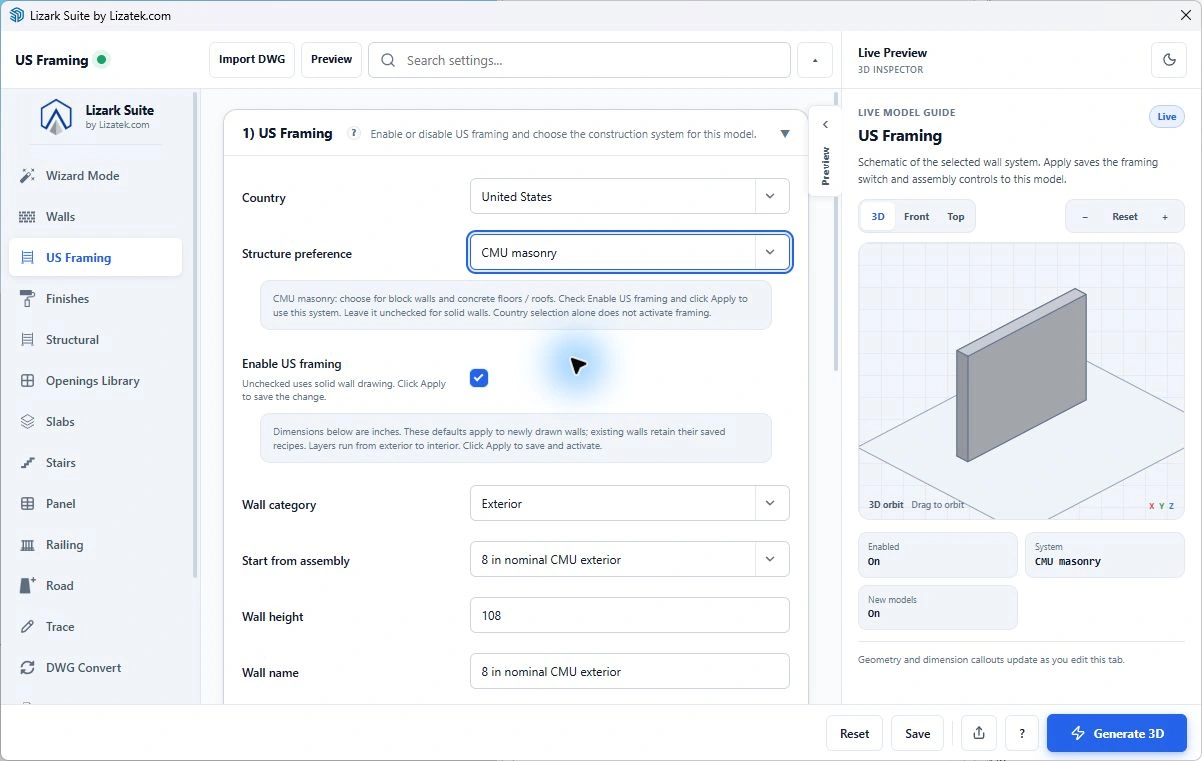Switch preview to Top view tab
This screenshot has height=761, width=1202.
click(x=956, y=217)
